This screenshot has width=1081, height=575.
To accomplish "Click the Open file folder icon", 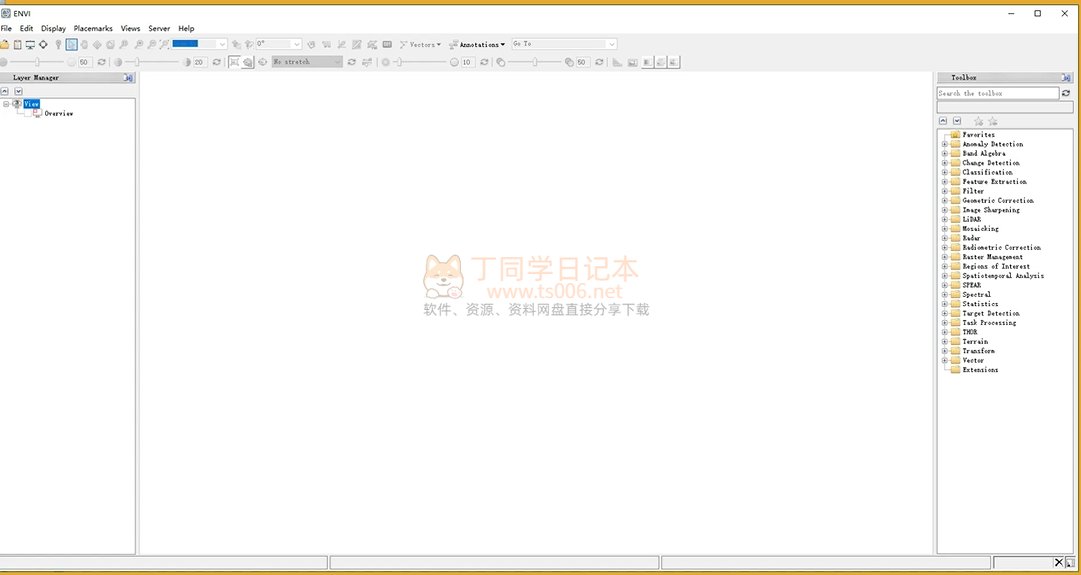I will 4,44.
